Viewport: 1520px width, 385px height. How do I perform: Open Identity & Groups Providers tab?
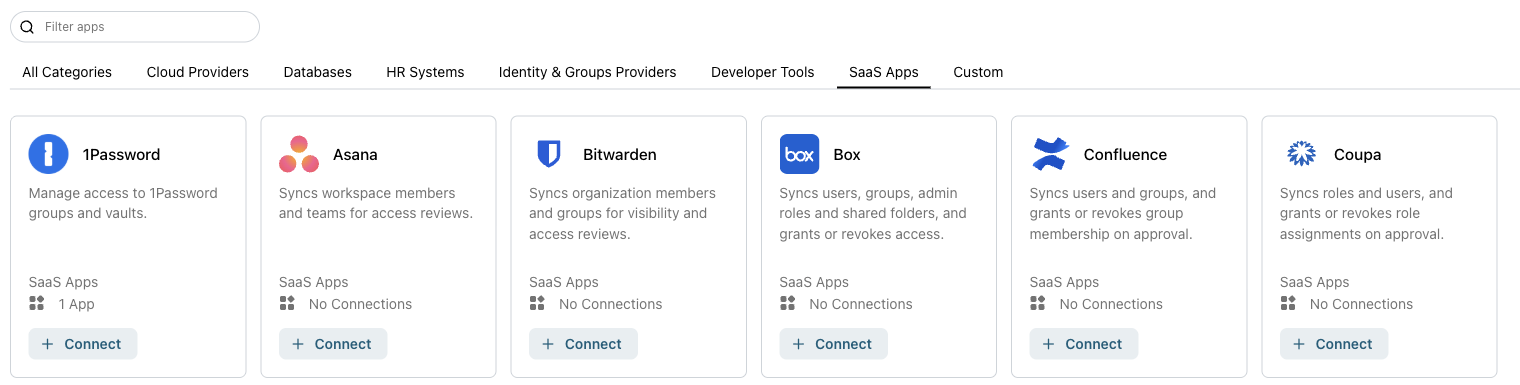tap(588, 72)
